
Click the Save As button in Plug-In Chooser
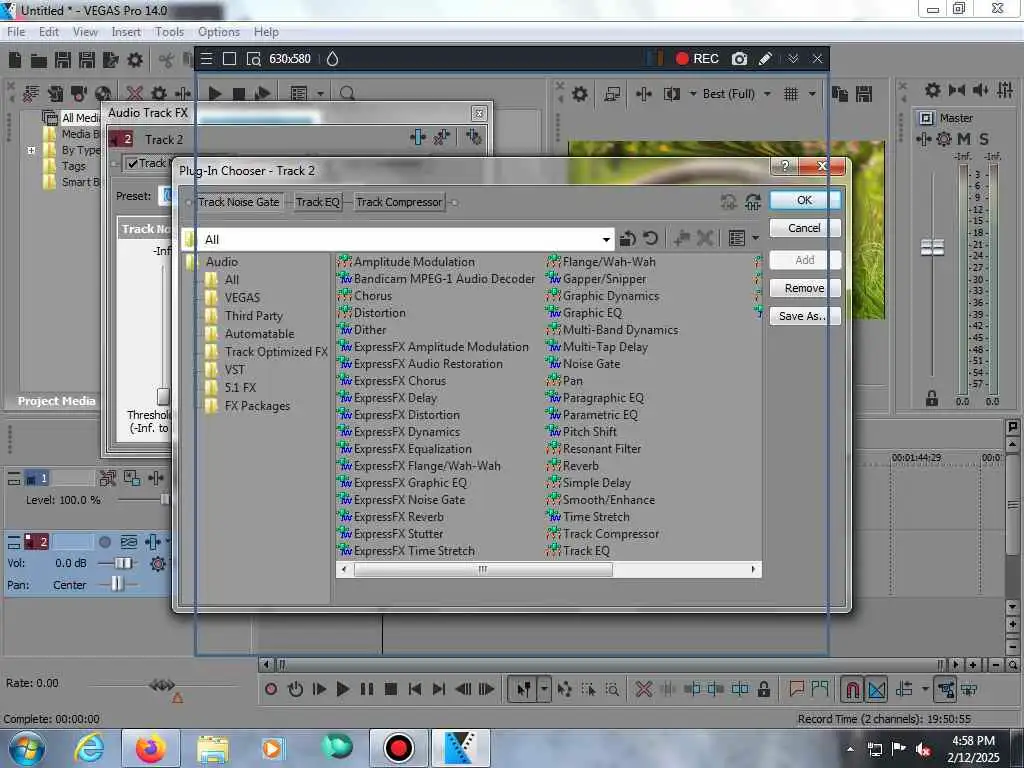805,316
